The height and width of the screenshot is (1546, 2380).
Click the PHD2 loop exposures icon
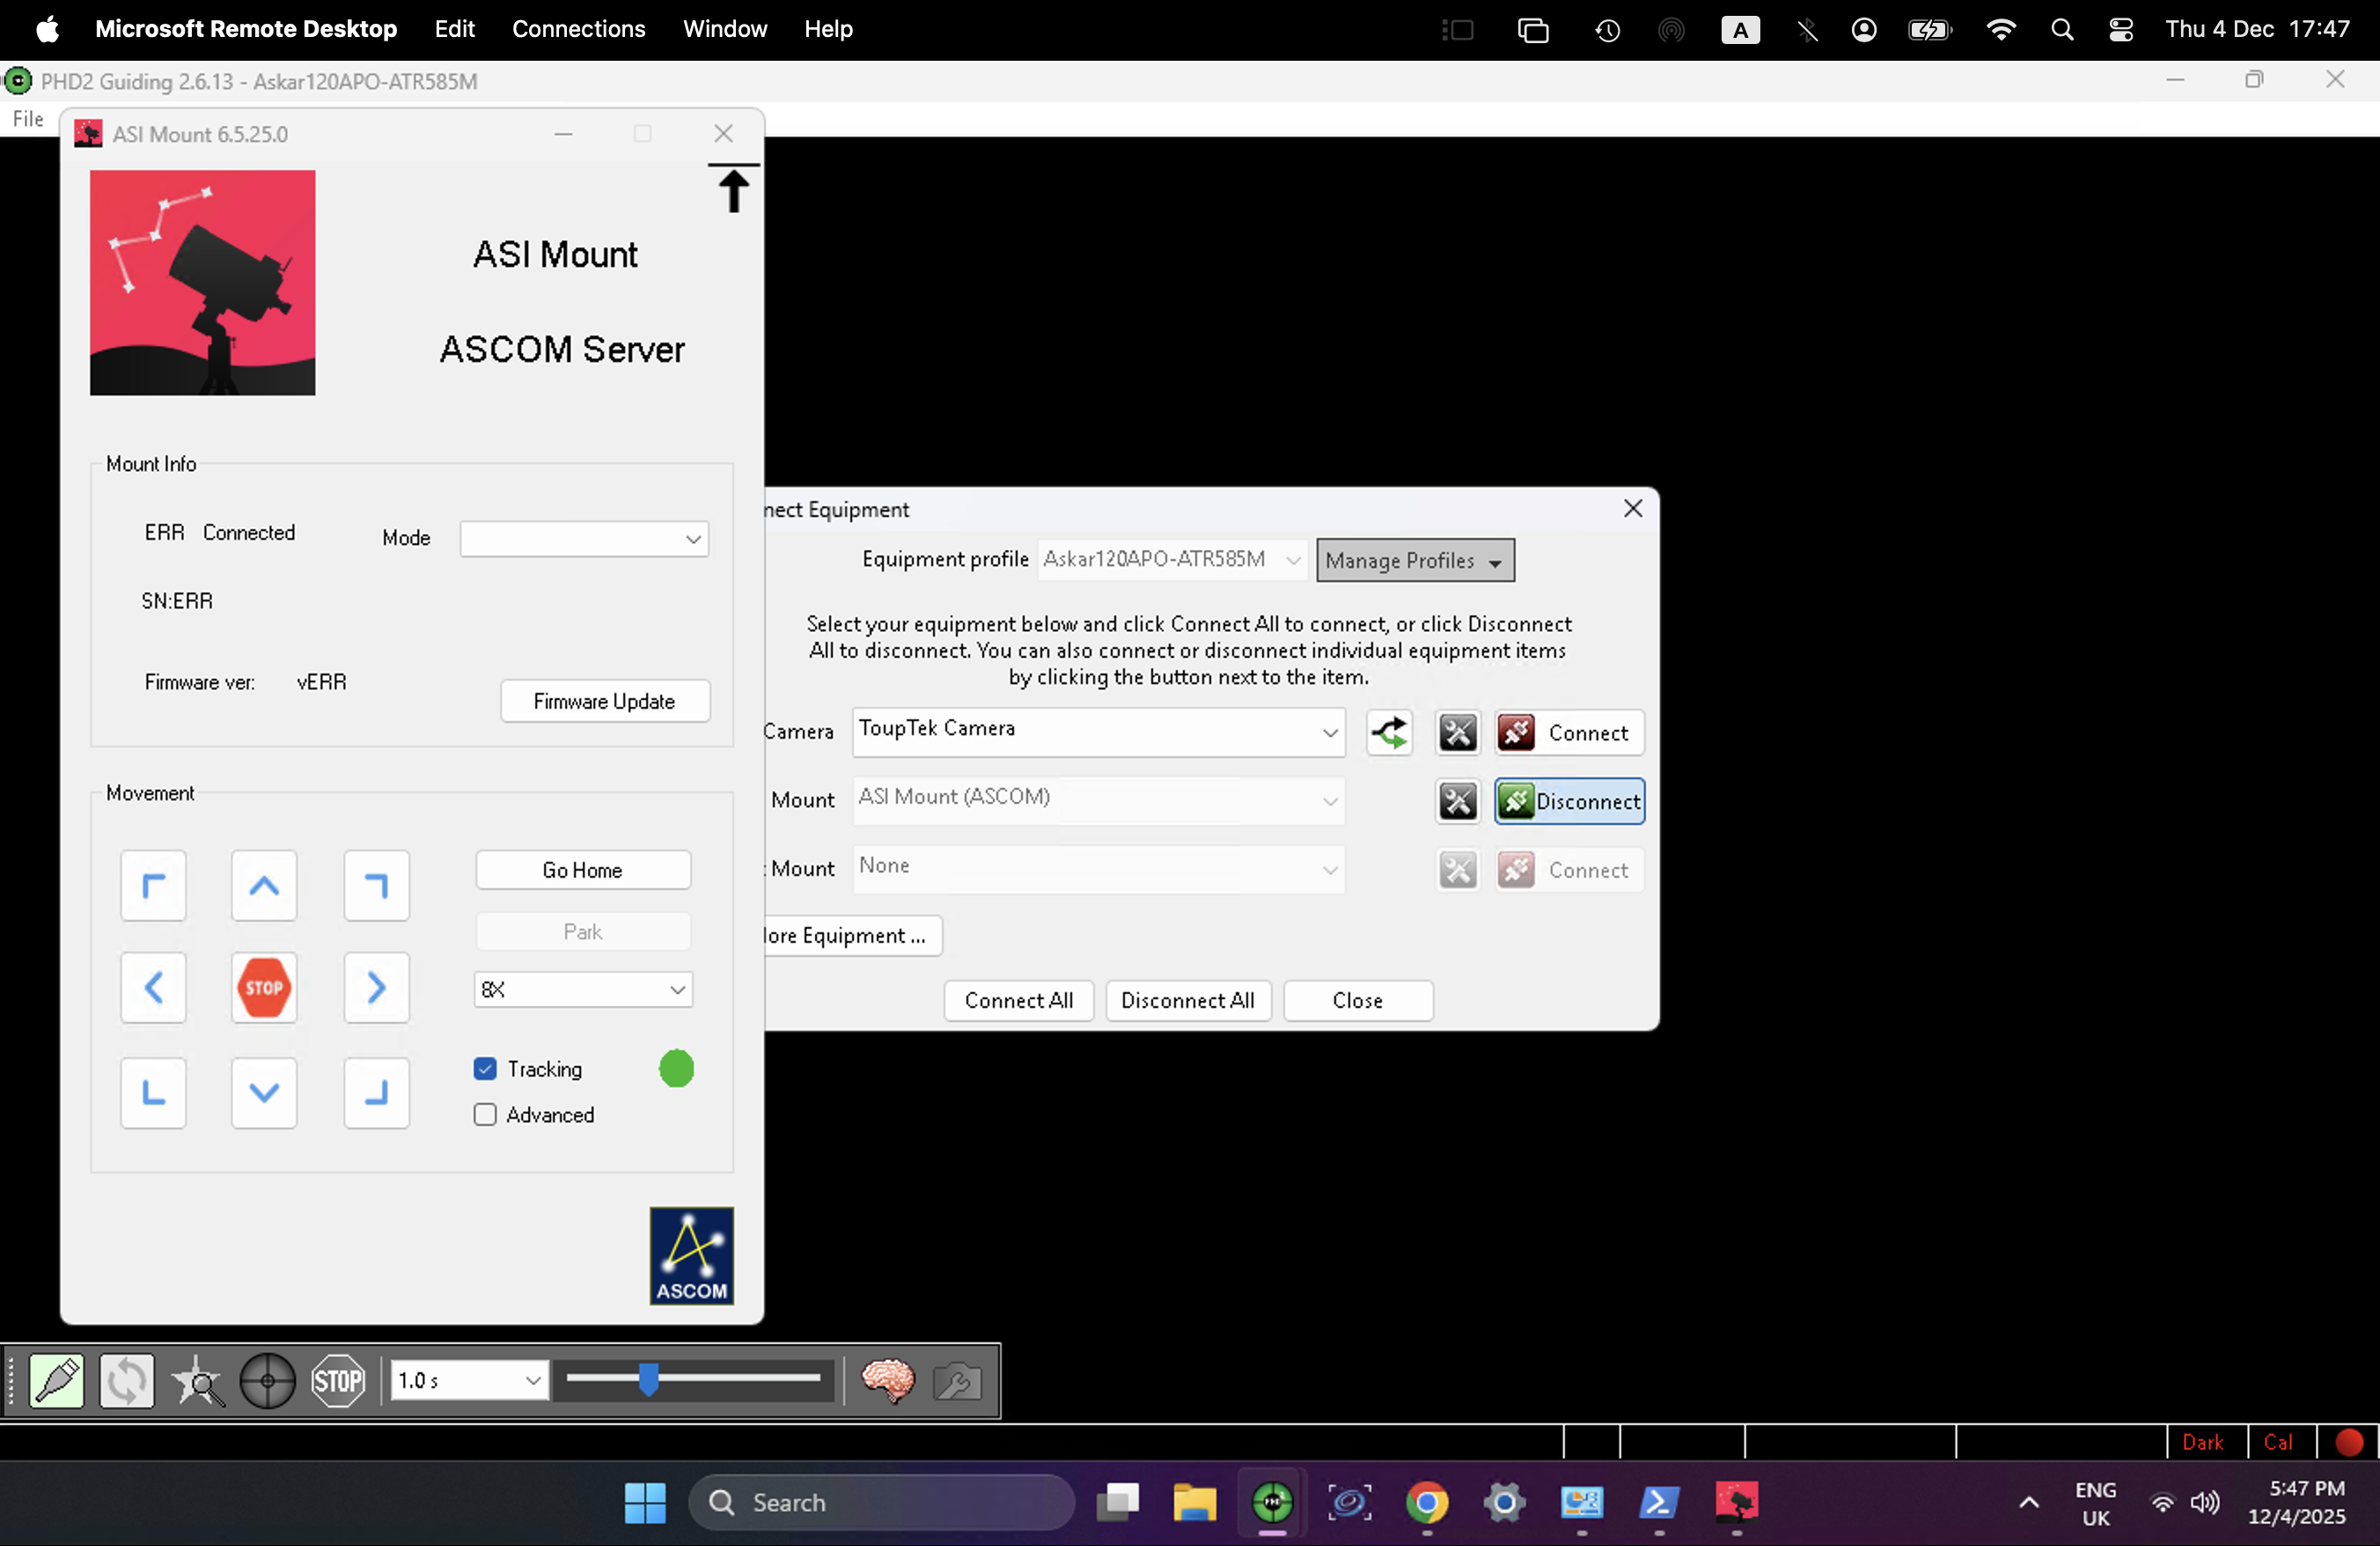[x=126, y=1381]
